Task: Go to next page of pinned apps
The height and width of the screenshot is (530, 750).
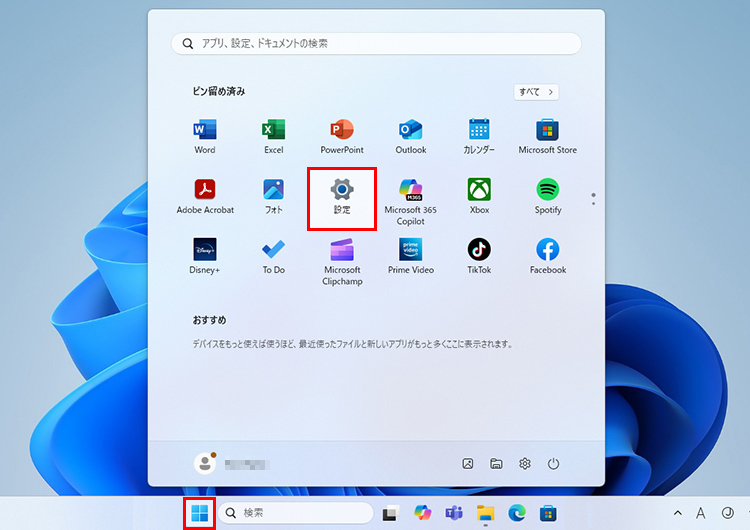Action: click(x=593, y=203)
